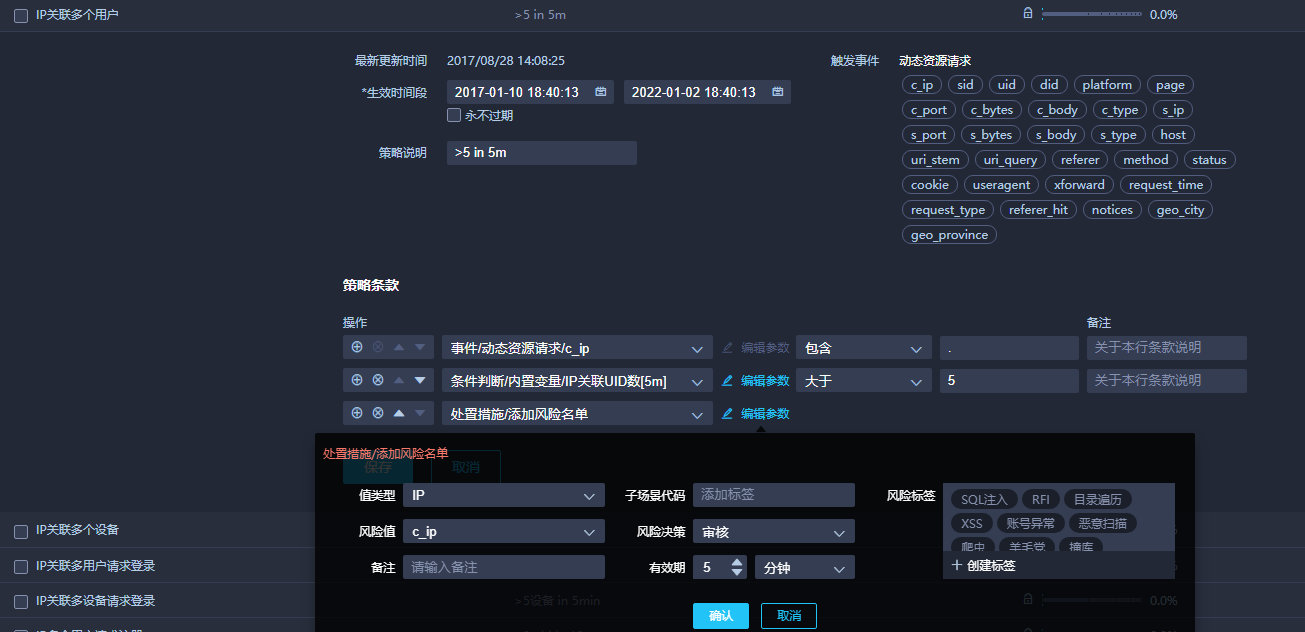The height and width of the screenshot is (632, 1305).
Task: Open the 条件判断/内置变量/IP关联UID数 dropdown
Action: [x=577, y=381]
